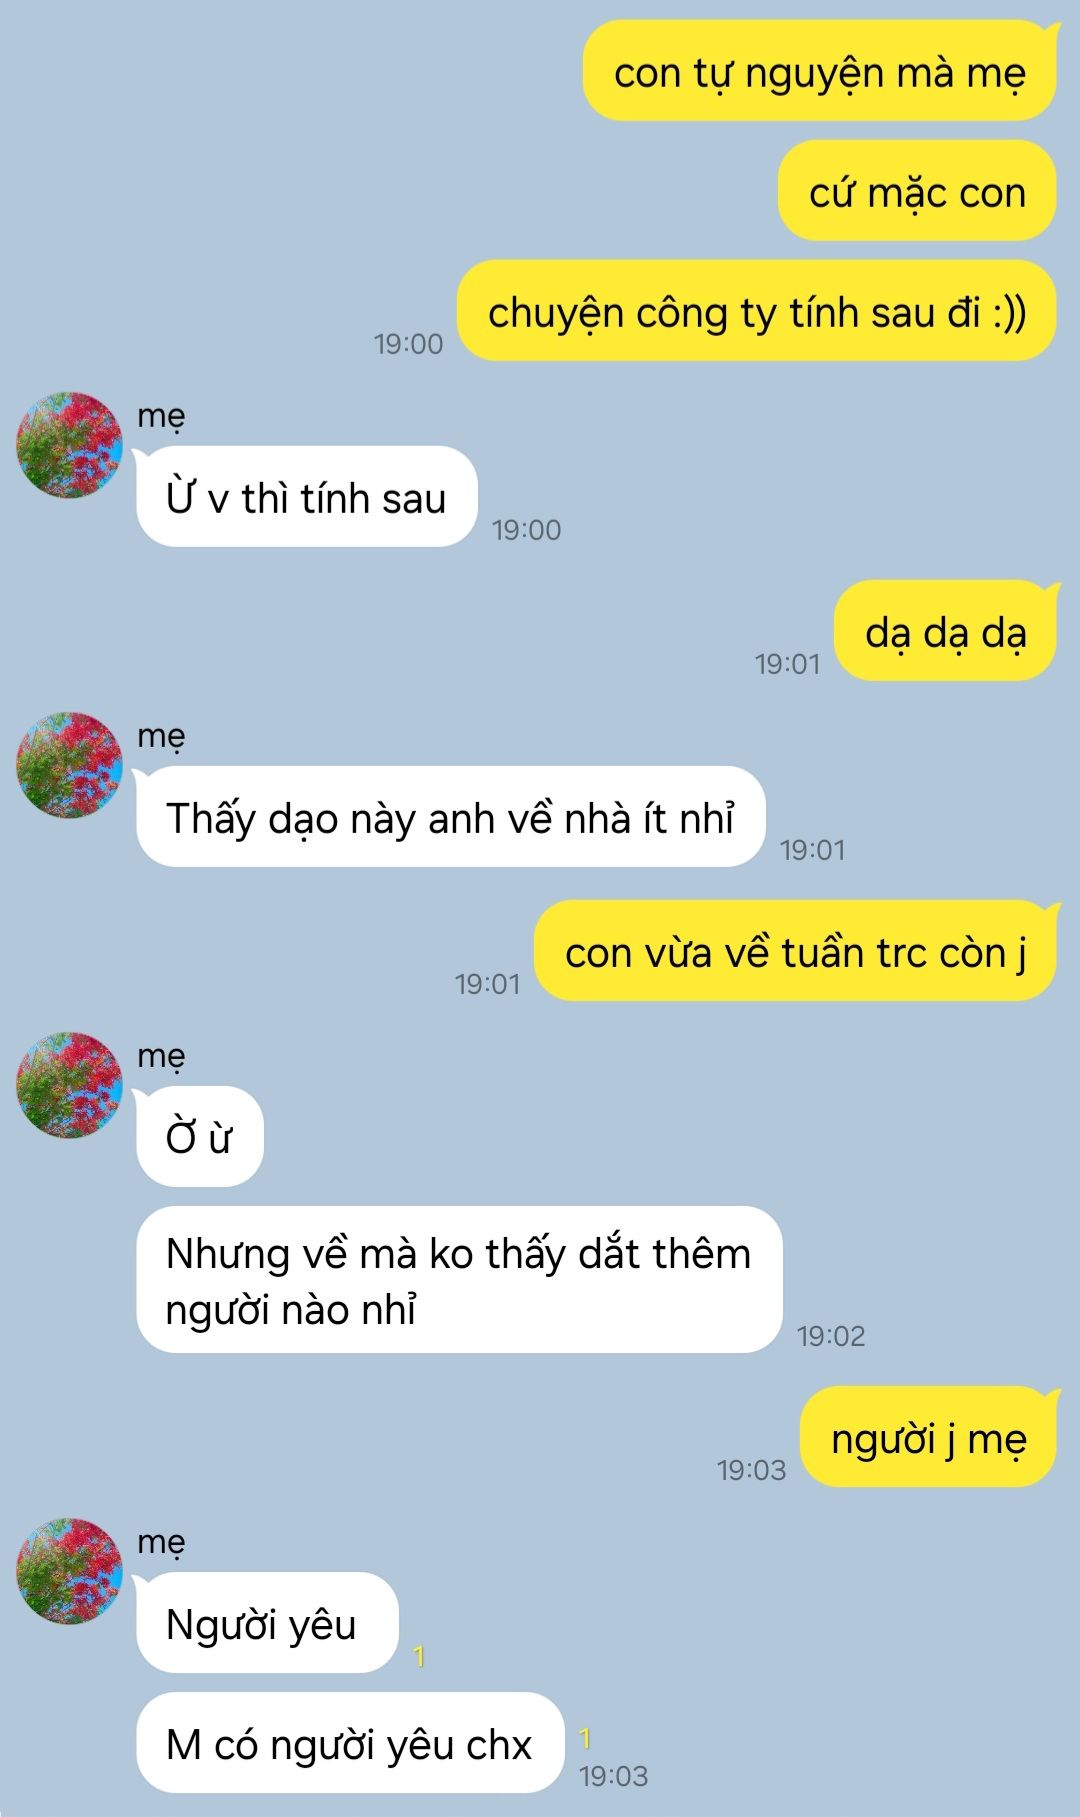Tap "Nhưng về mà ko thấy dắt thêm người nào nhỉ"
Screen dimensions: 1080x1817
(x=459, y=1280)
